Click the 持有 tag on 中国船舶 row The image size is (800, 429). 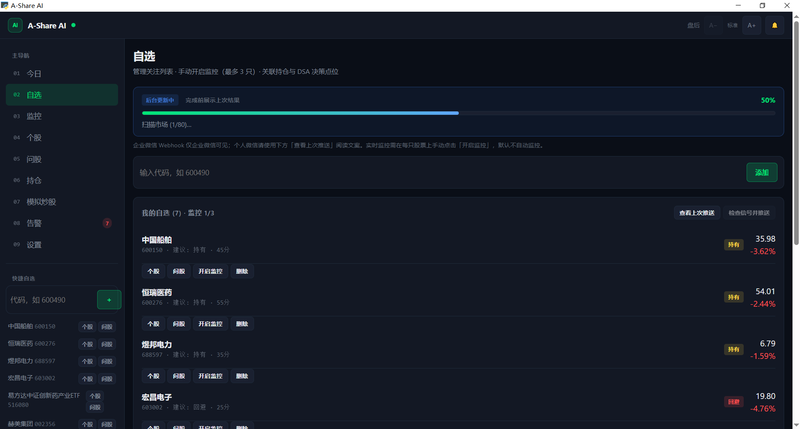pyautogui.click(x=734, y=245)
